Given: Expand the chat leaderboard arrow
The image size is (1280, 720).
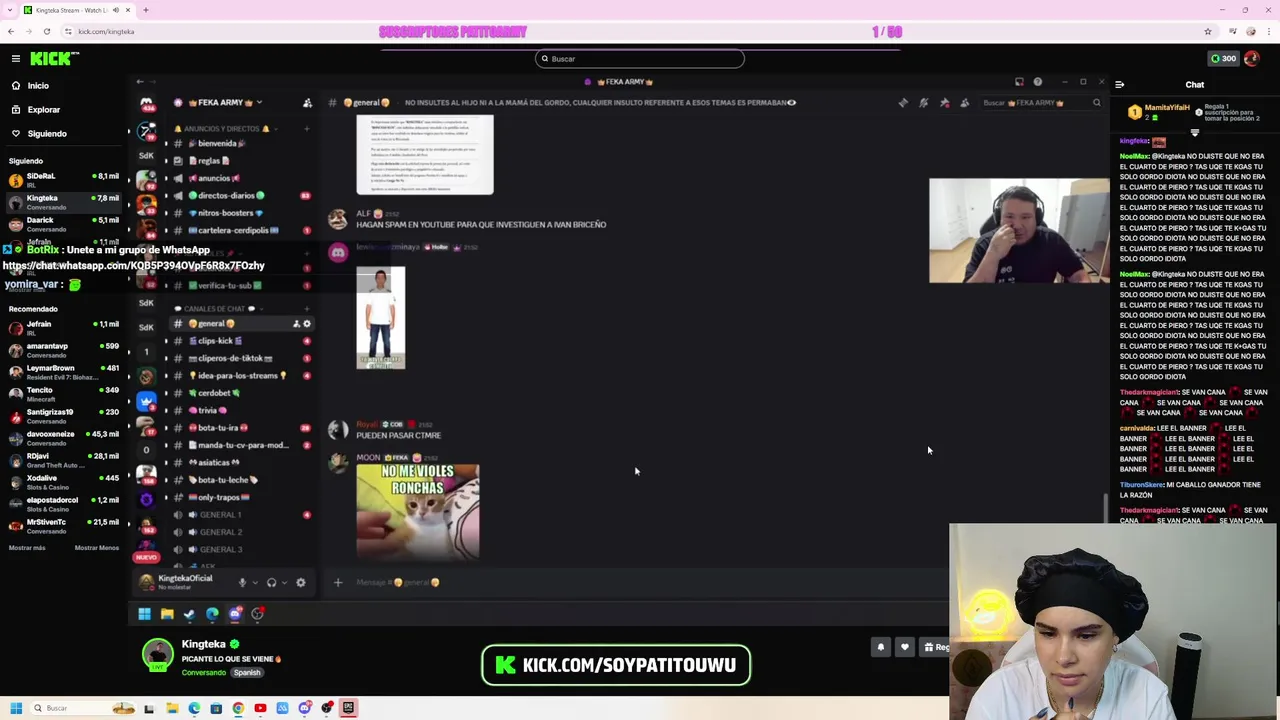Looking at the screenshot, I should point(1195,132).
